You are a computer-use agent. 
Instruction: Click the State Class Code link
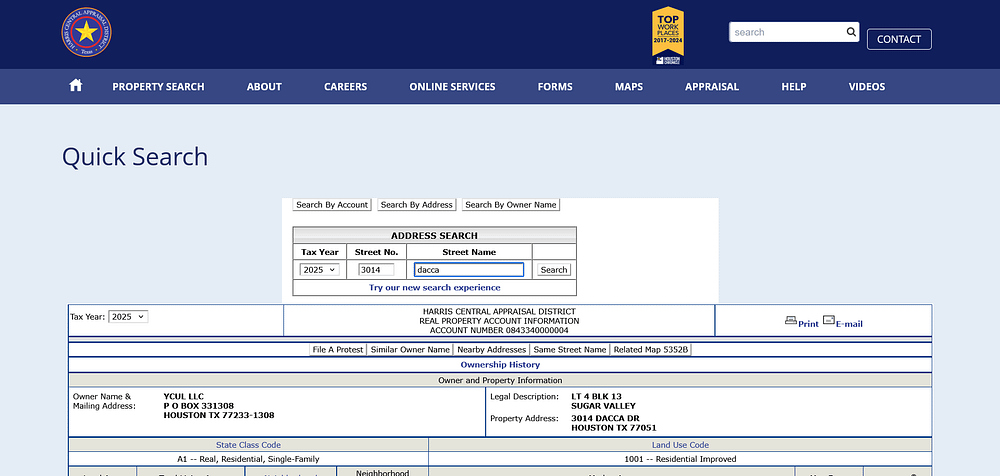point(248,445)
